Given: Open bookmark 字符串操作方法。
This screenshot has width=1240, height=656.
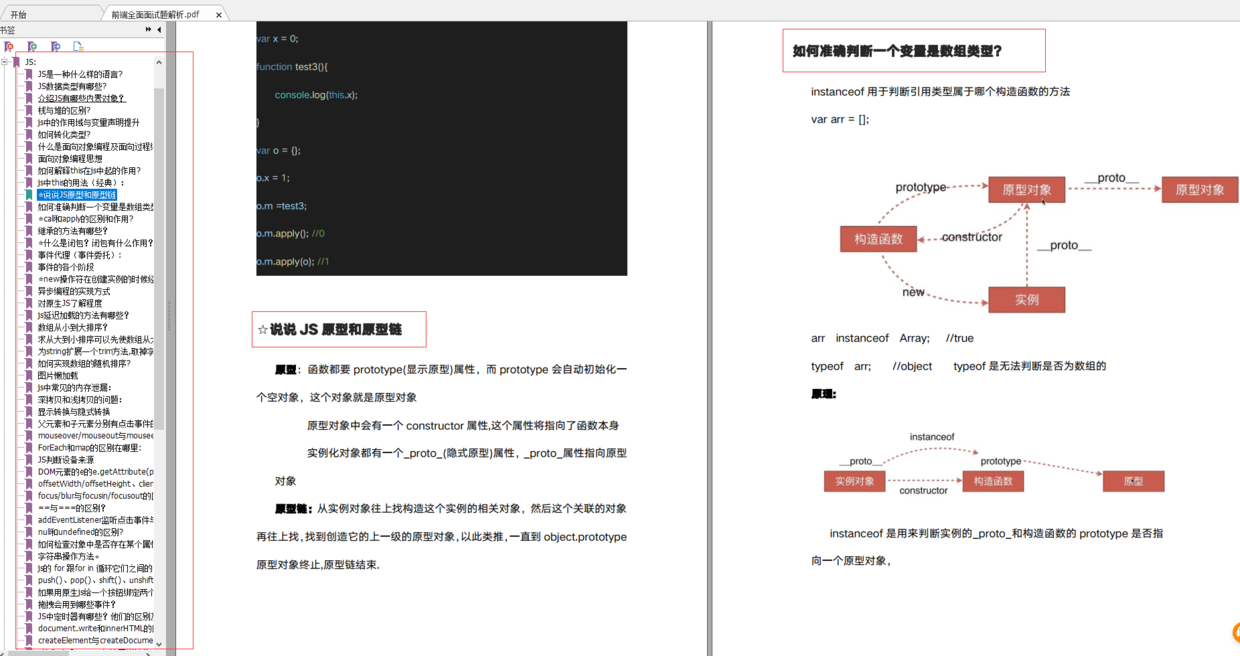Looking at the screenshot, I should click(69, 556).
